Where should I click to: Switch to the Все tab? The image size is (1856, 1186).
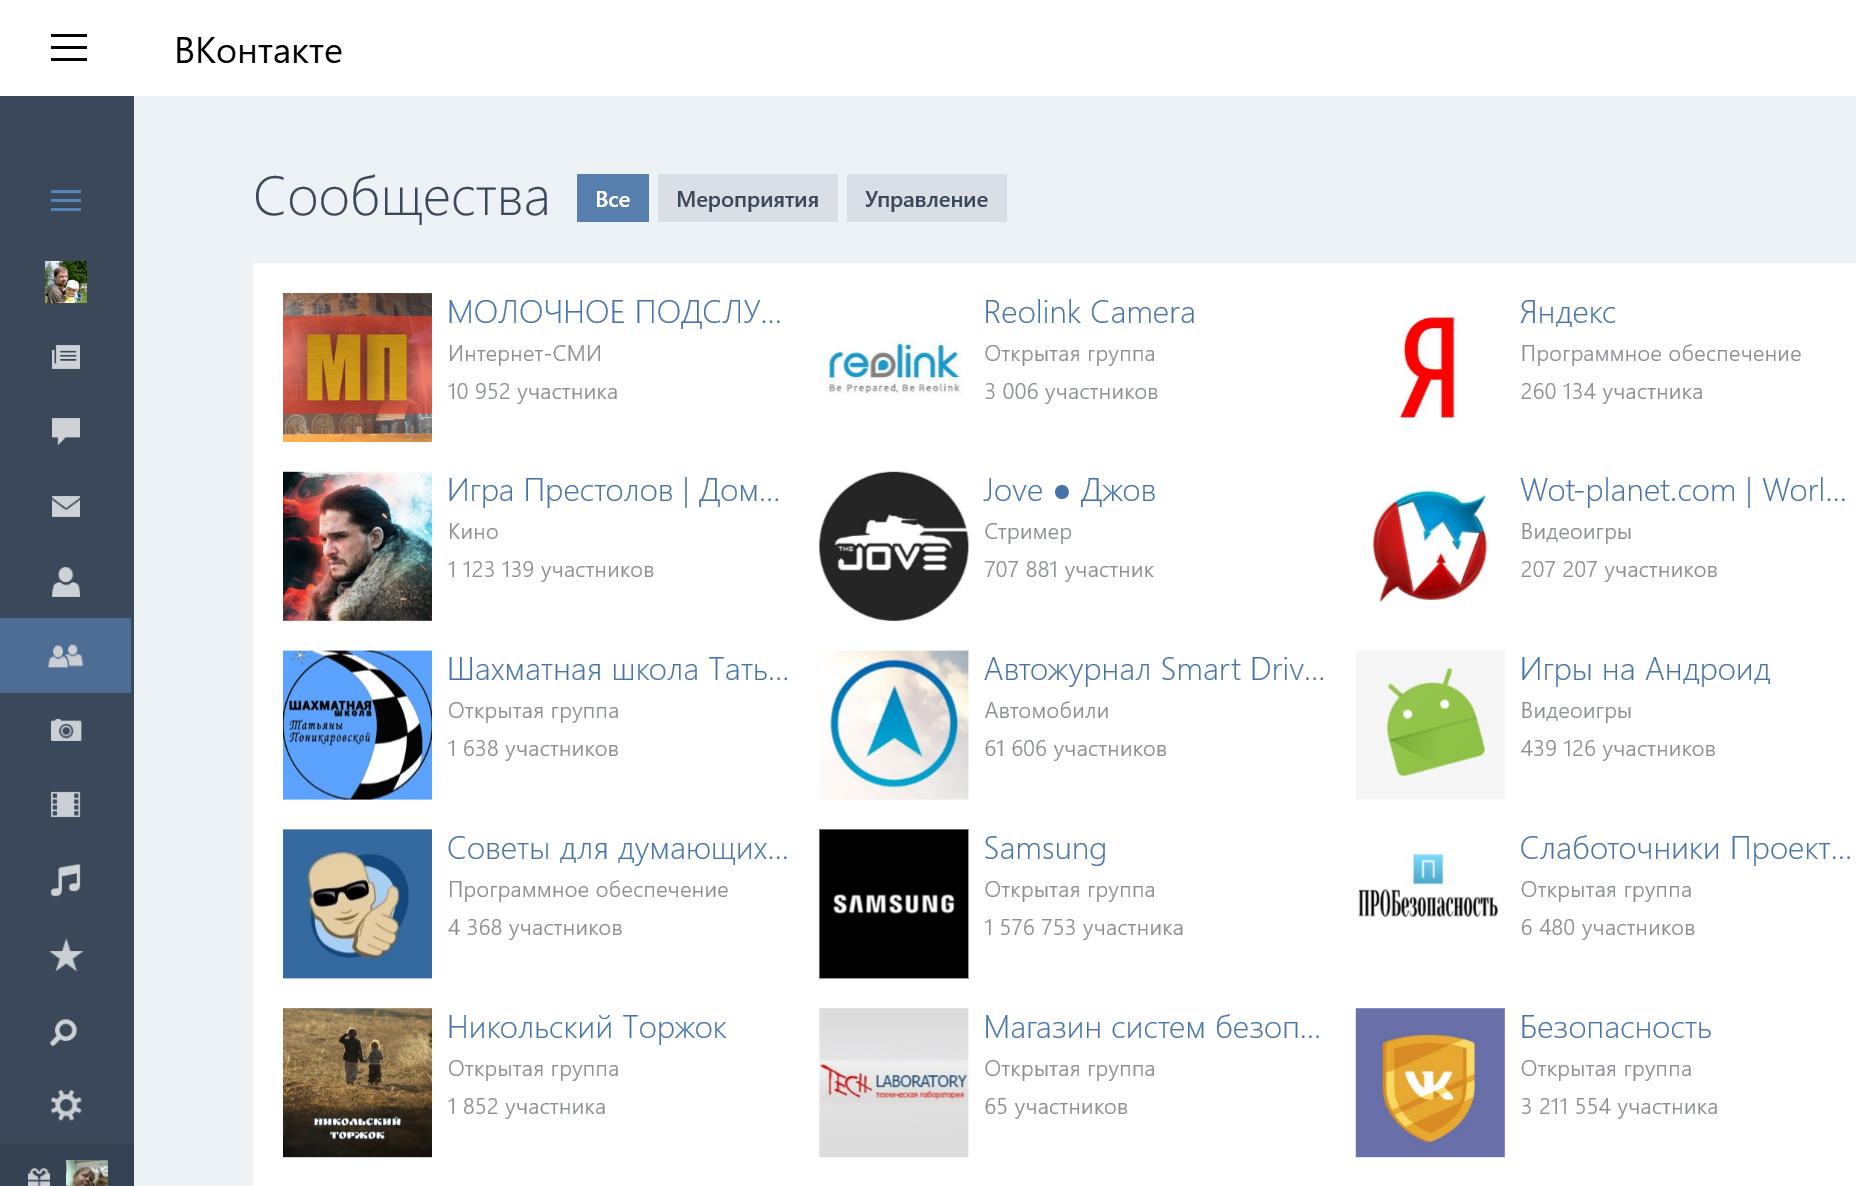pos(613,198)
